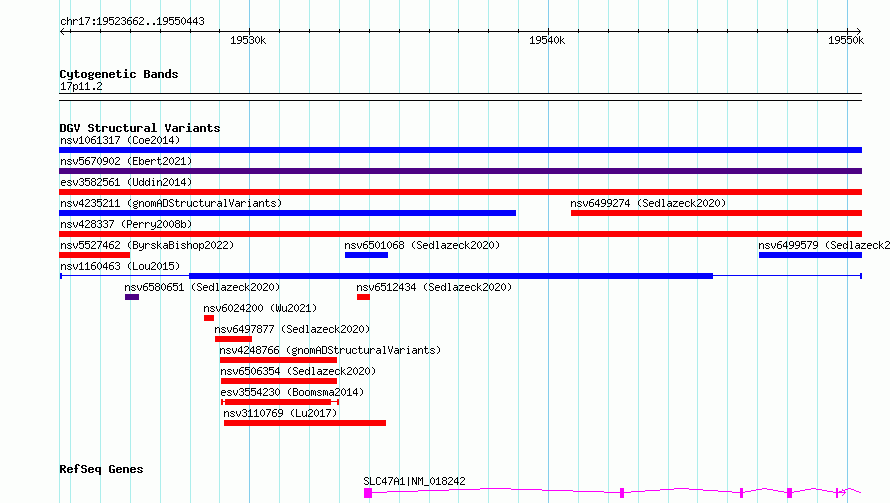The height and width of the screenshot is (503, 890).
Task: Click the 19540k ruler tick label
Action: tap(547, 40)
